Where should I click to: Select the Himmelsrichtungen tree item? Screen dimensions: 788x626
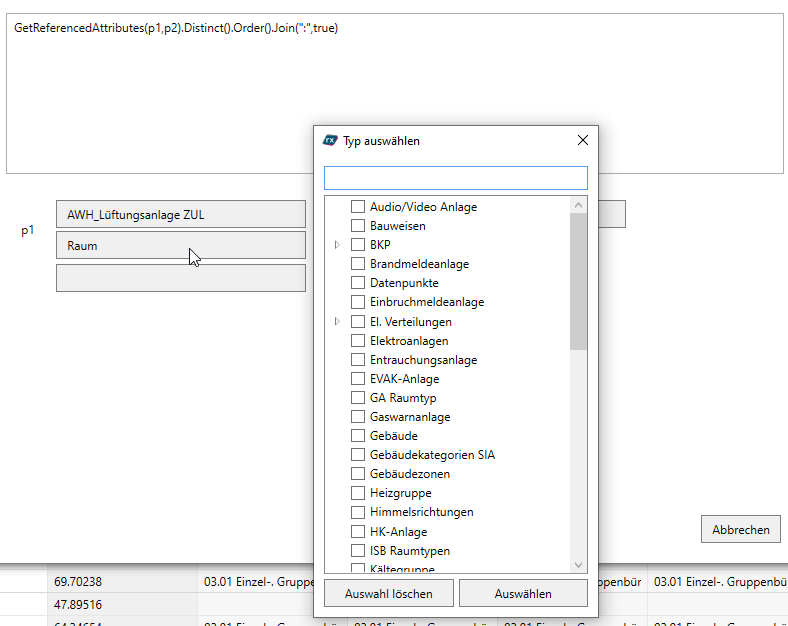point(421,512)
